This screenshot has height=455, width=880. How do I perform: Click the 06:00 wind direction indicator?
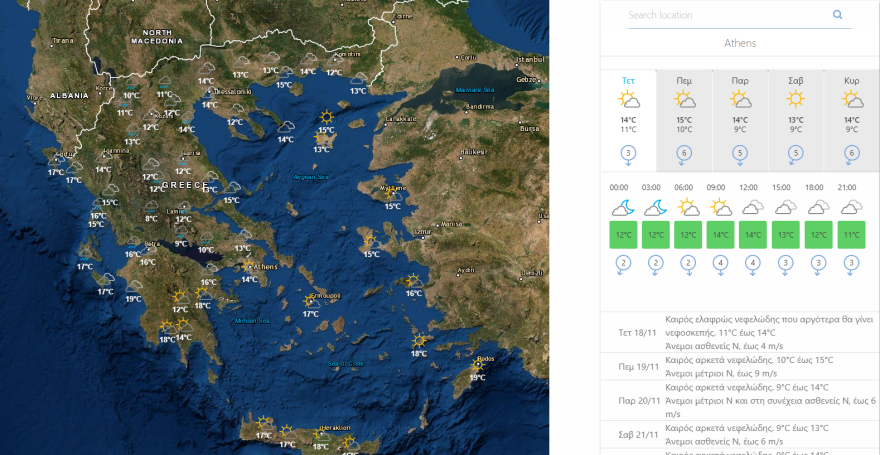(687, 264)
